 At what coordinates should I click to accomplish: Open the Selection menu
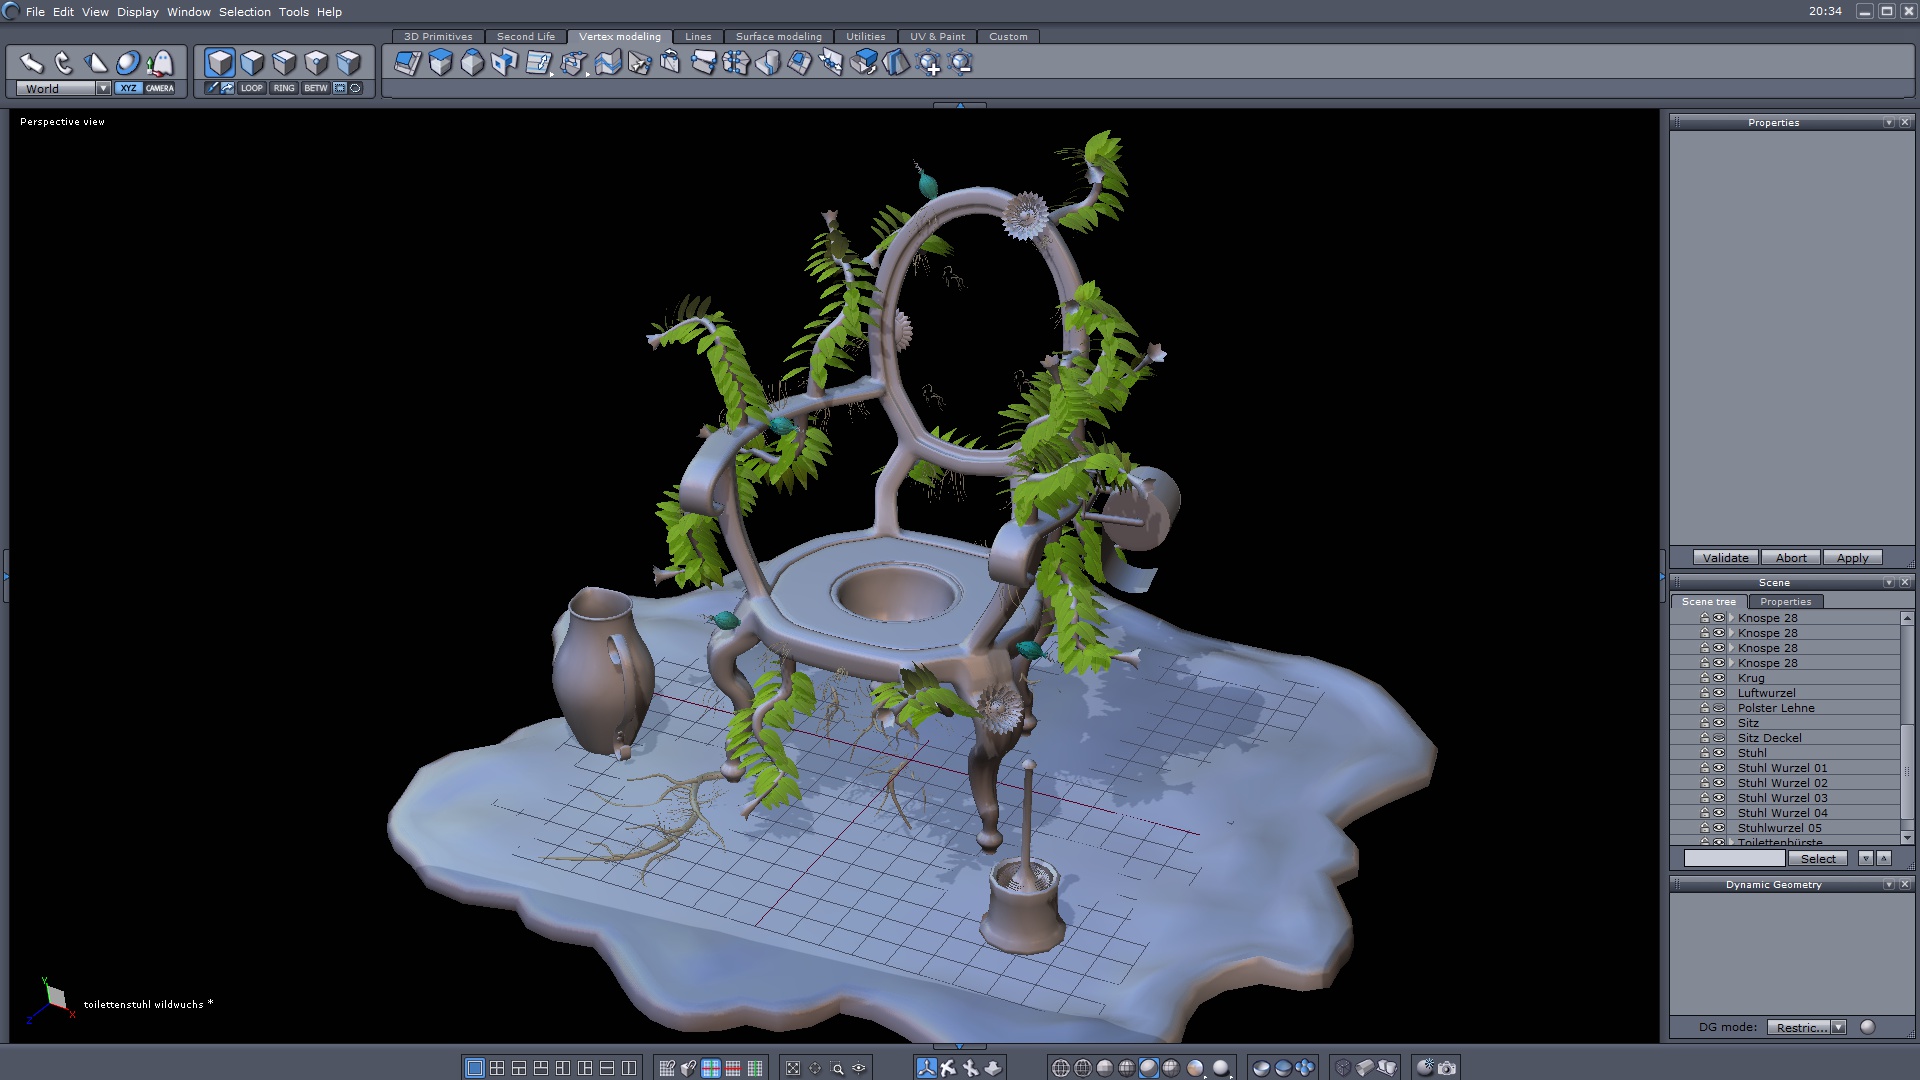click(x=244, y=12)
